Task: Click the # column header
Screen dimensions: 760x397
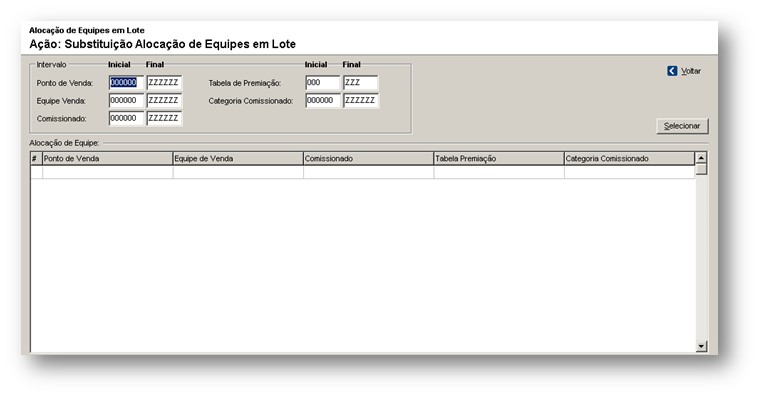Action: [36, 159]
